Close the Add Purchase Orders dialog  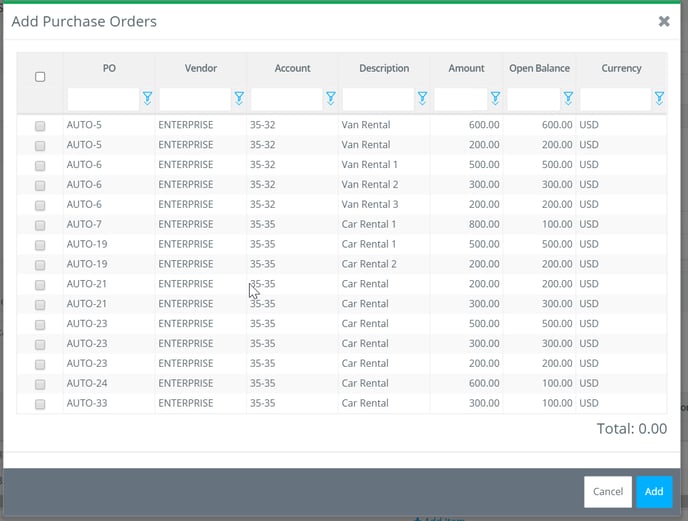664,21
